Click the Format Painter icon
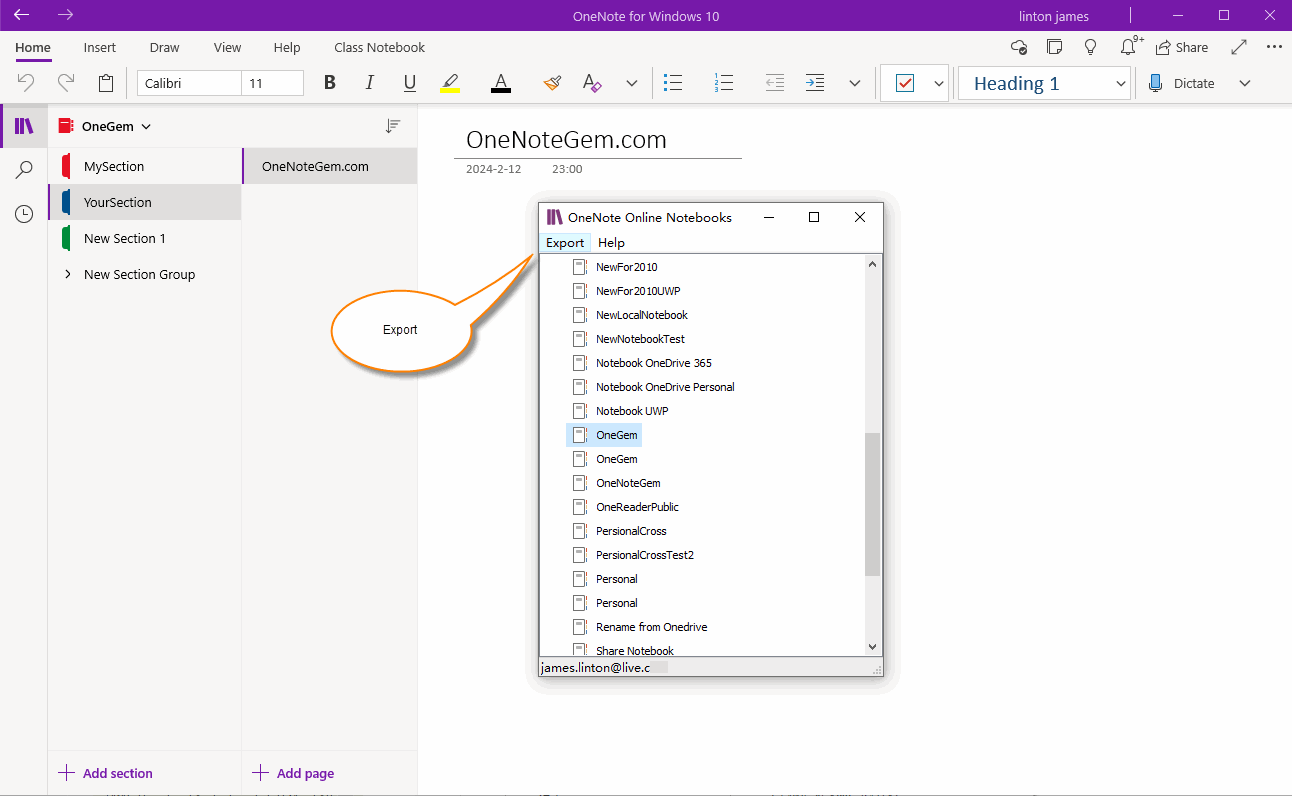Viewport: 1292px width, 796px height. [x=552, y=83]
